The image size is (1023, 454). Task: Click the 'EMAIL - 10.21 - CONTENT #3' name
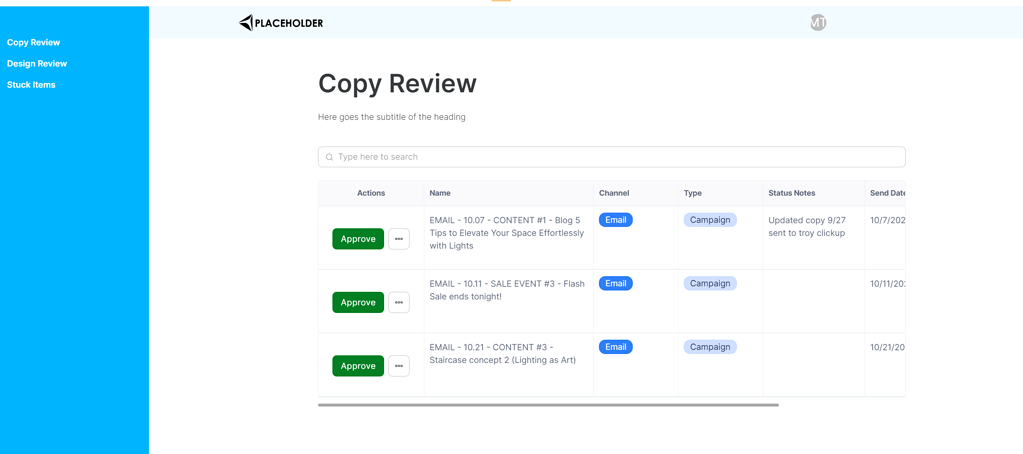click(502, 354)
